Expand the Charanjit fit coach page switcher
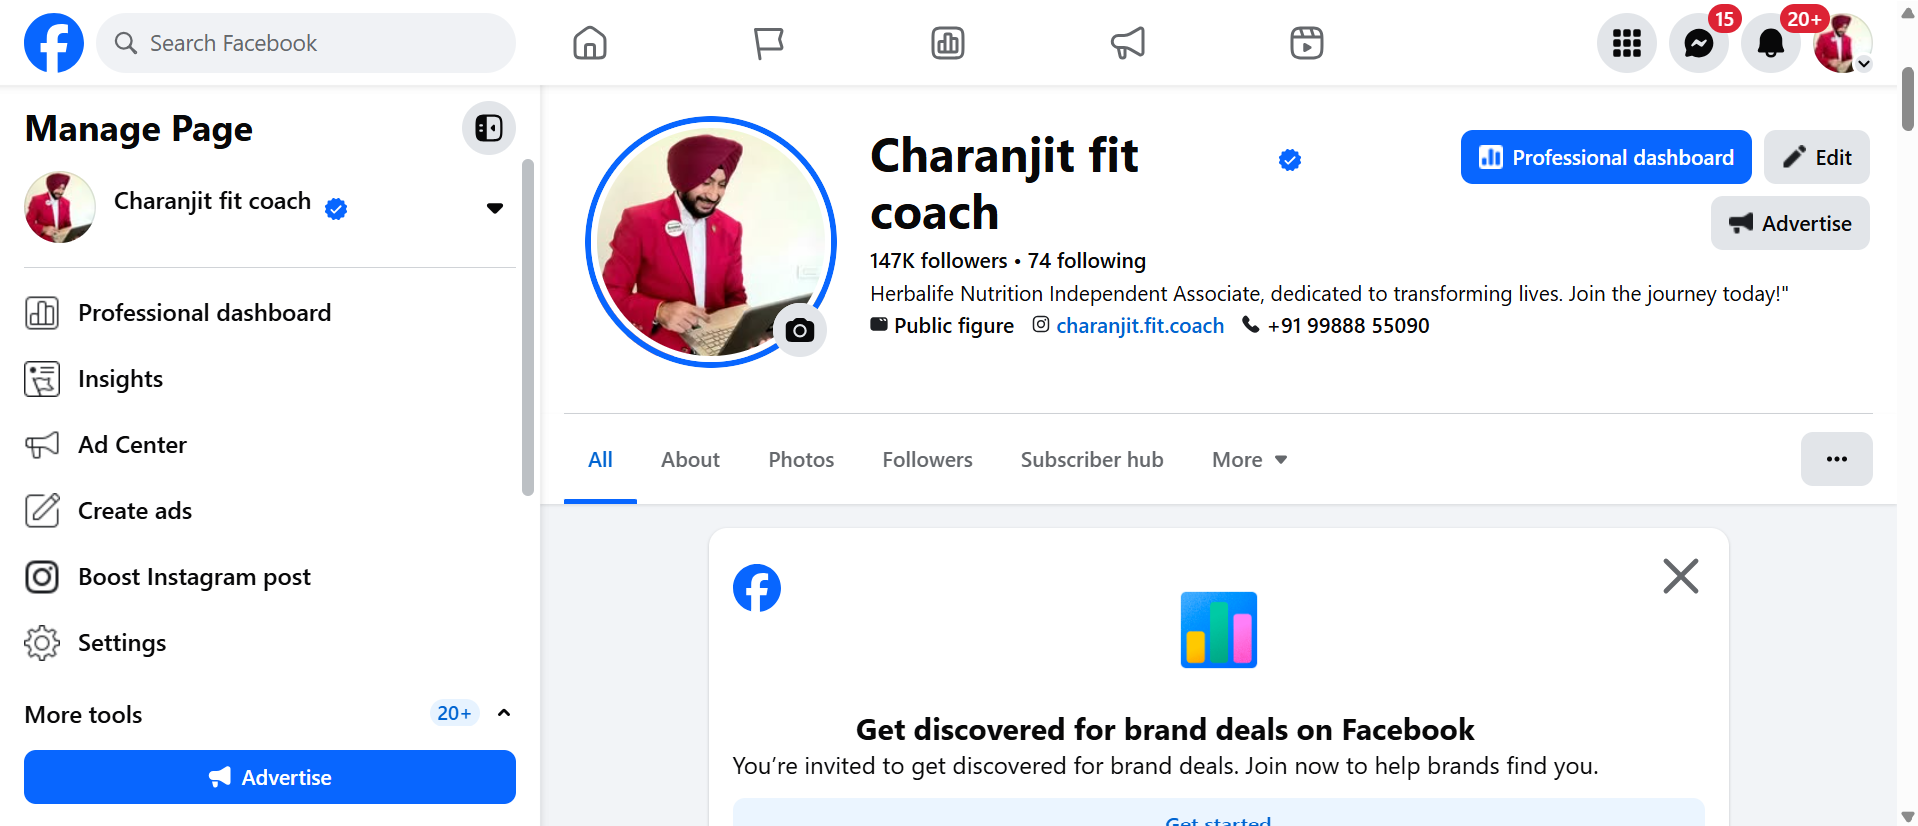Image resolution: width=1918 pixels, height=826 pixels. 494,208
